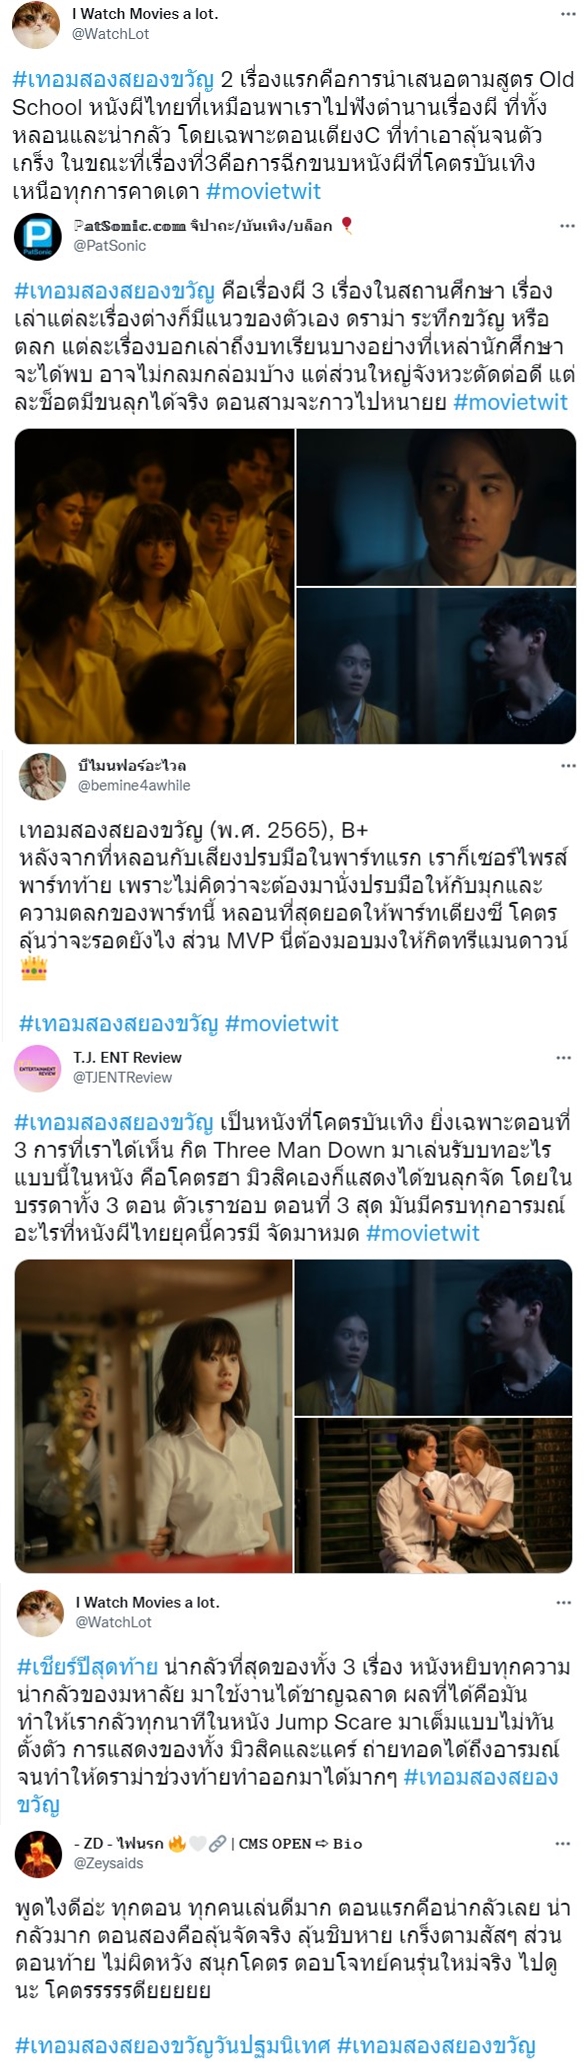Expand three-dot menu on bemine4awhile tweet
Image resolution: width=584 pixels, height=2064 pixels.
point(568,765)
